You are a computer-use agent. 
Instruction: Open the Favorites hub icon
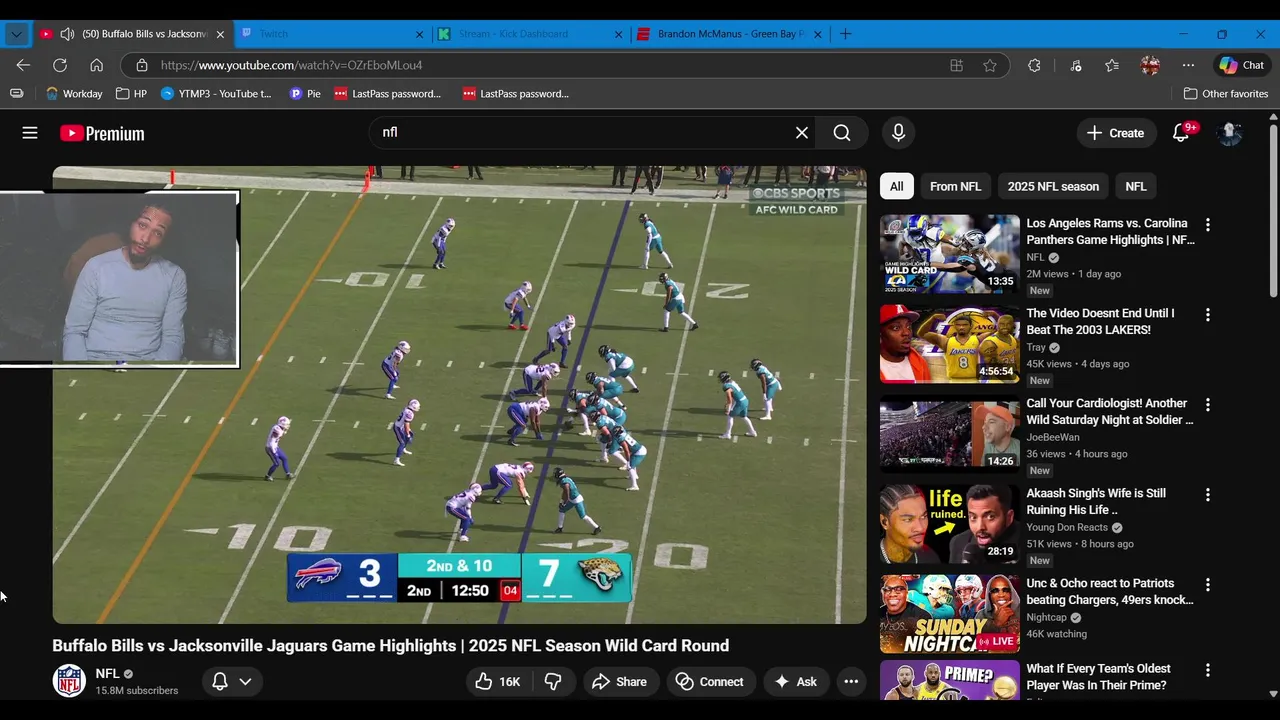[1112, 65]
